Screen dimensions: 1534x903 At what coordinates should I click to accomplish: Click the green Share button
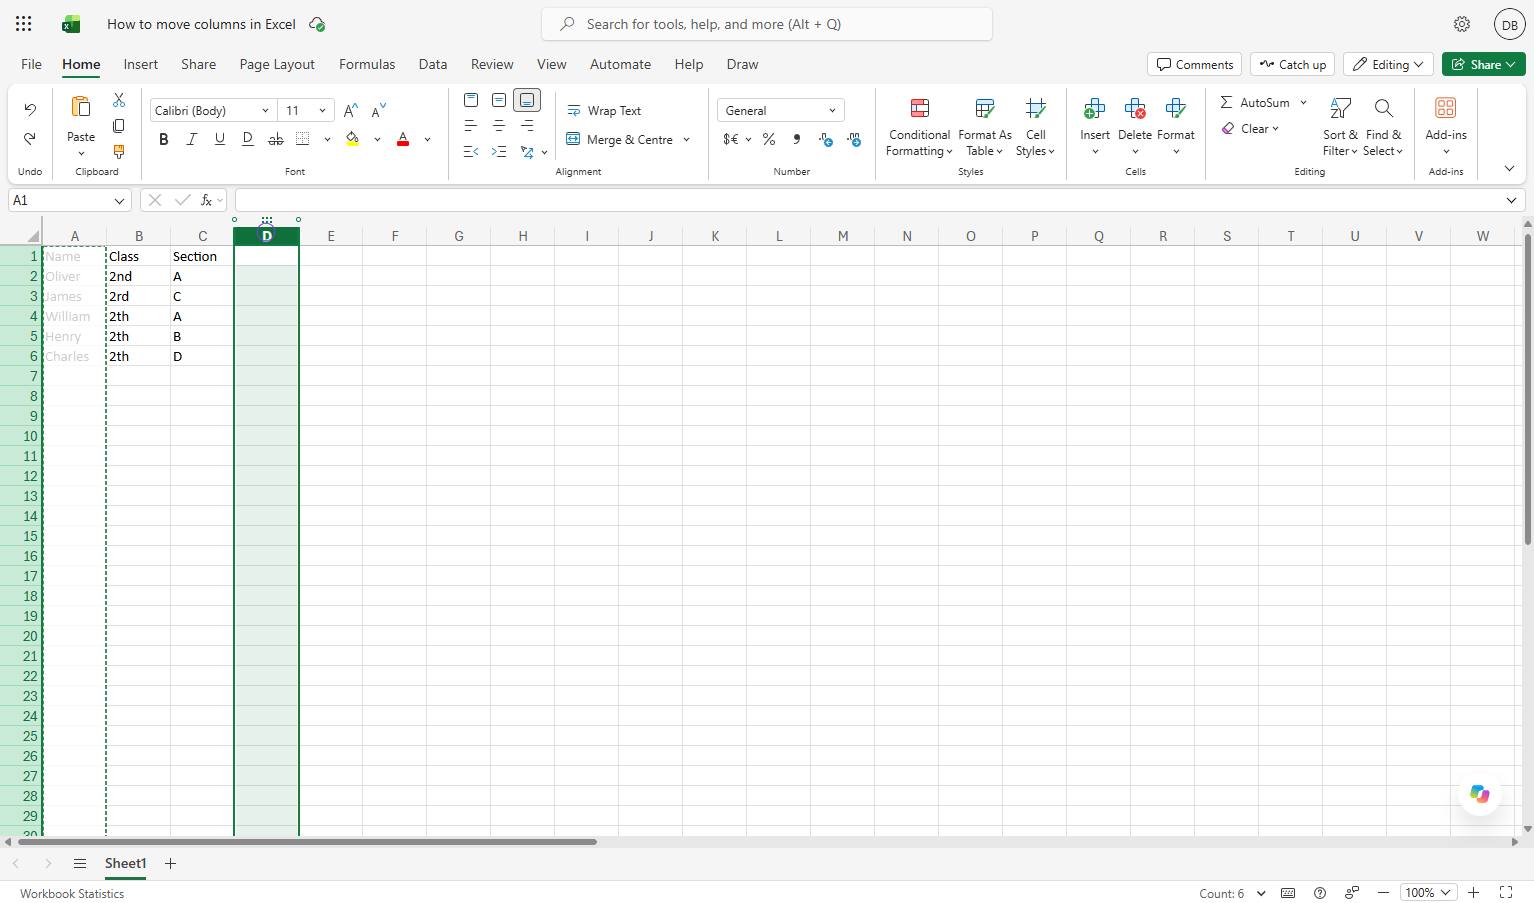tap(1484, 64)
